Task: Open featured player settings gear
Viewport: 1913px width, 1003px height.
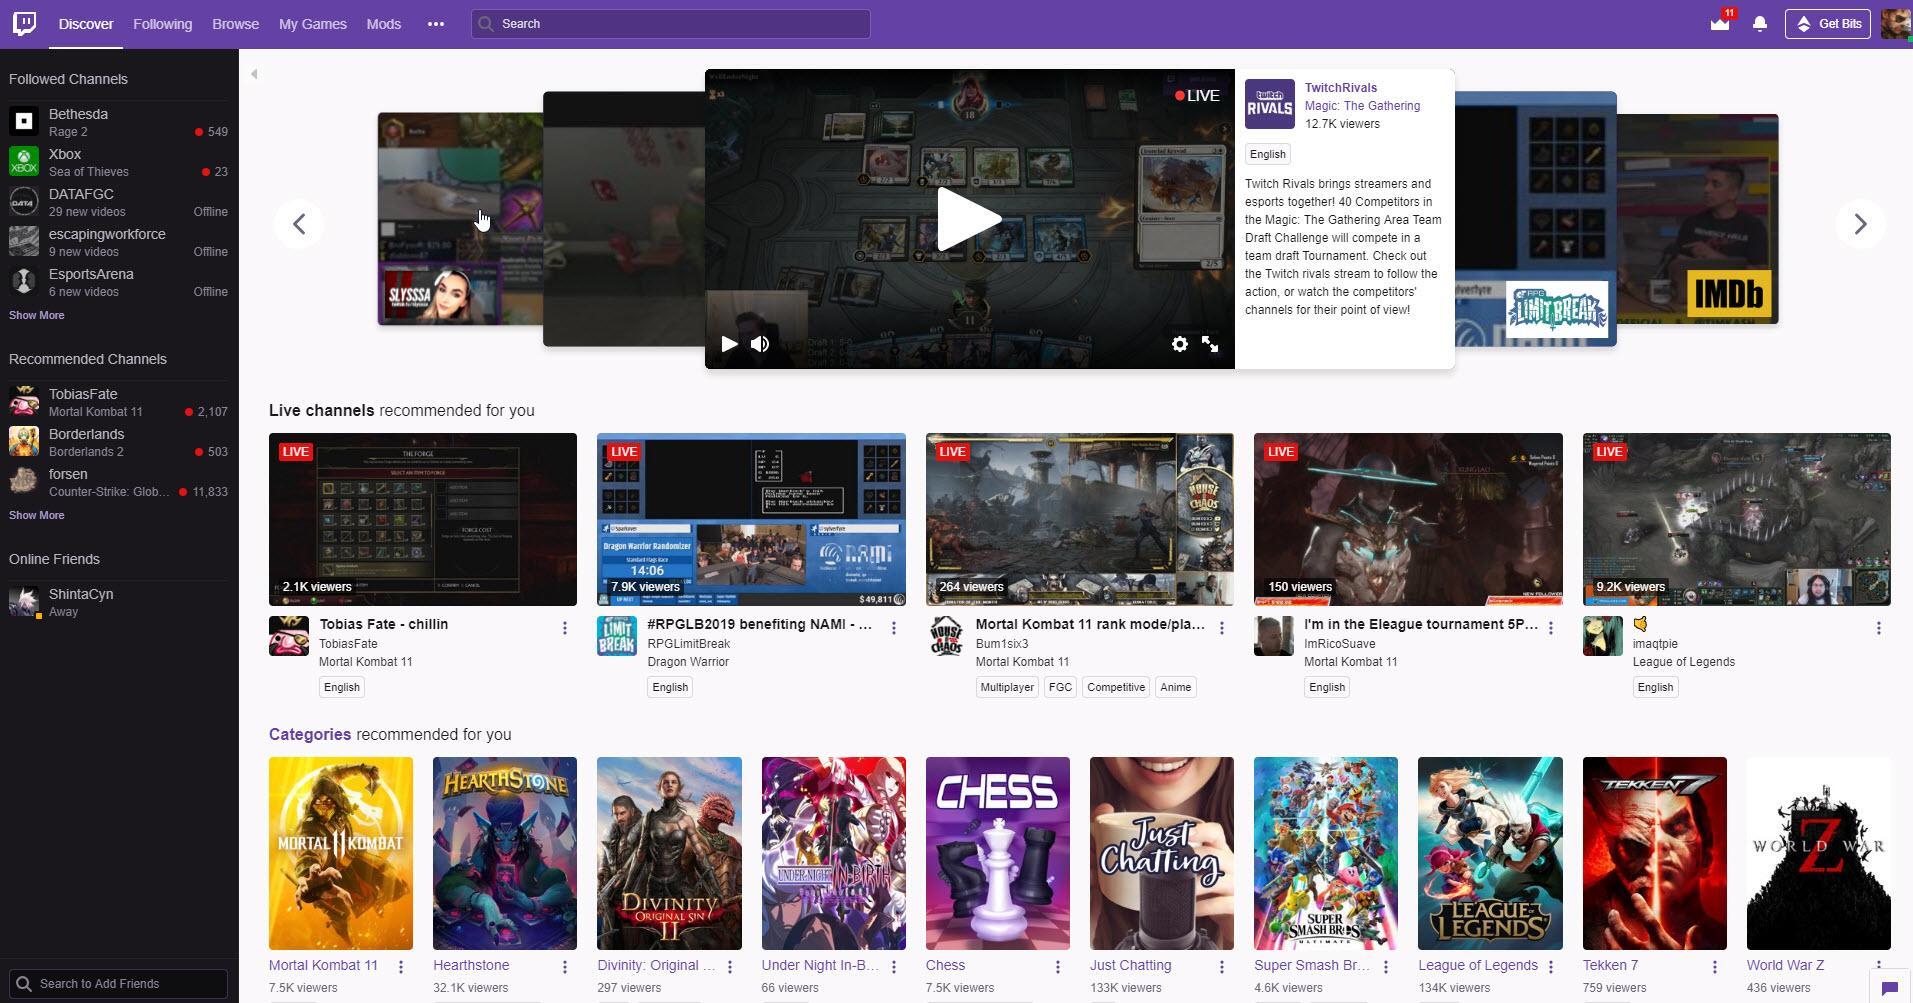Action: coord(1180,344)
